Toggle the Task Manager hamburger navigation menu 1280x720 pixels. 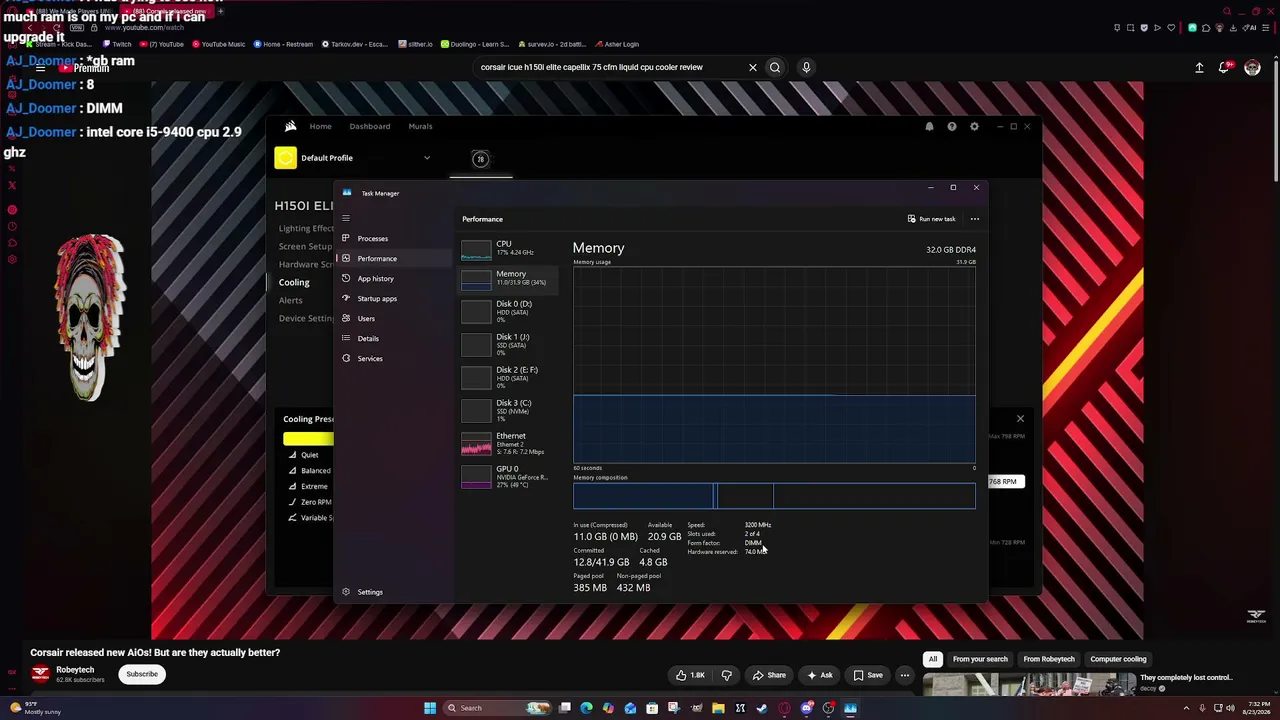[x=346, y=218]
